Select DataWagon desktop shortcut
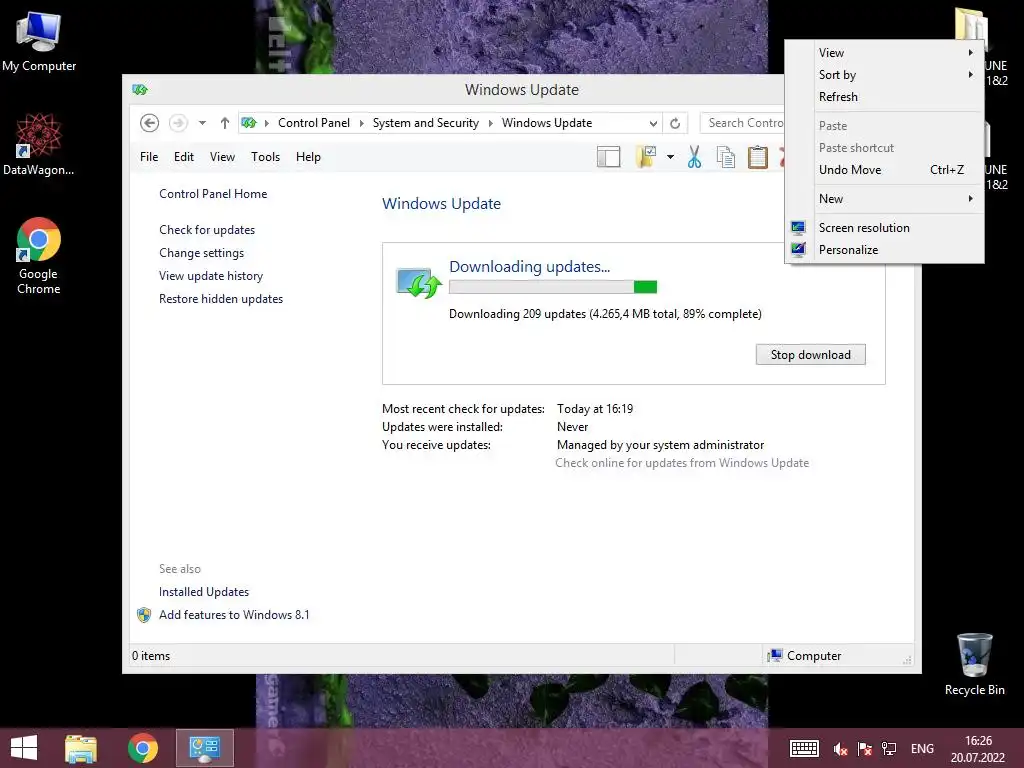 coord(39,144)
